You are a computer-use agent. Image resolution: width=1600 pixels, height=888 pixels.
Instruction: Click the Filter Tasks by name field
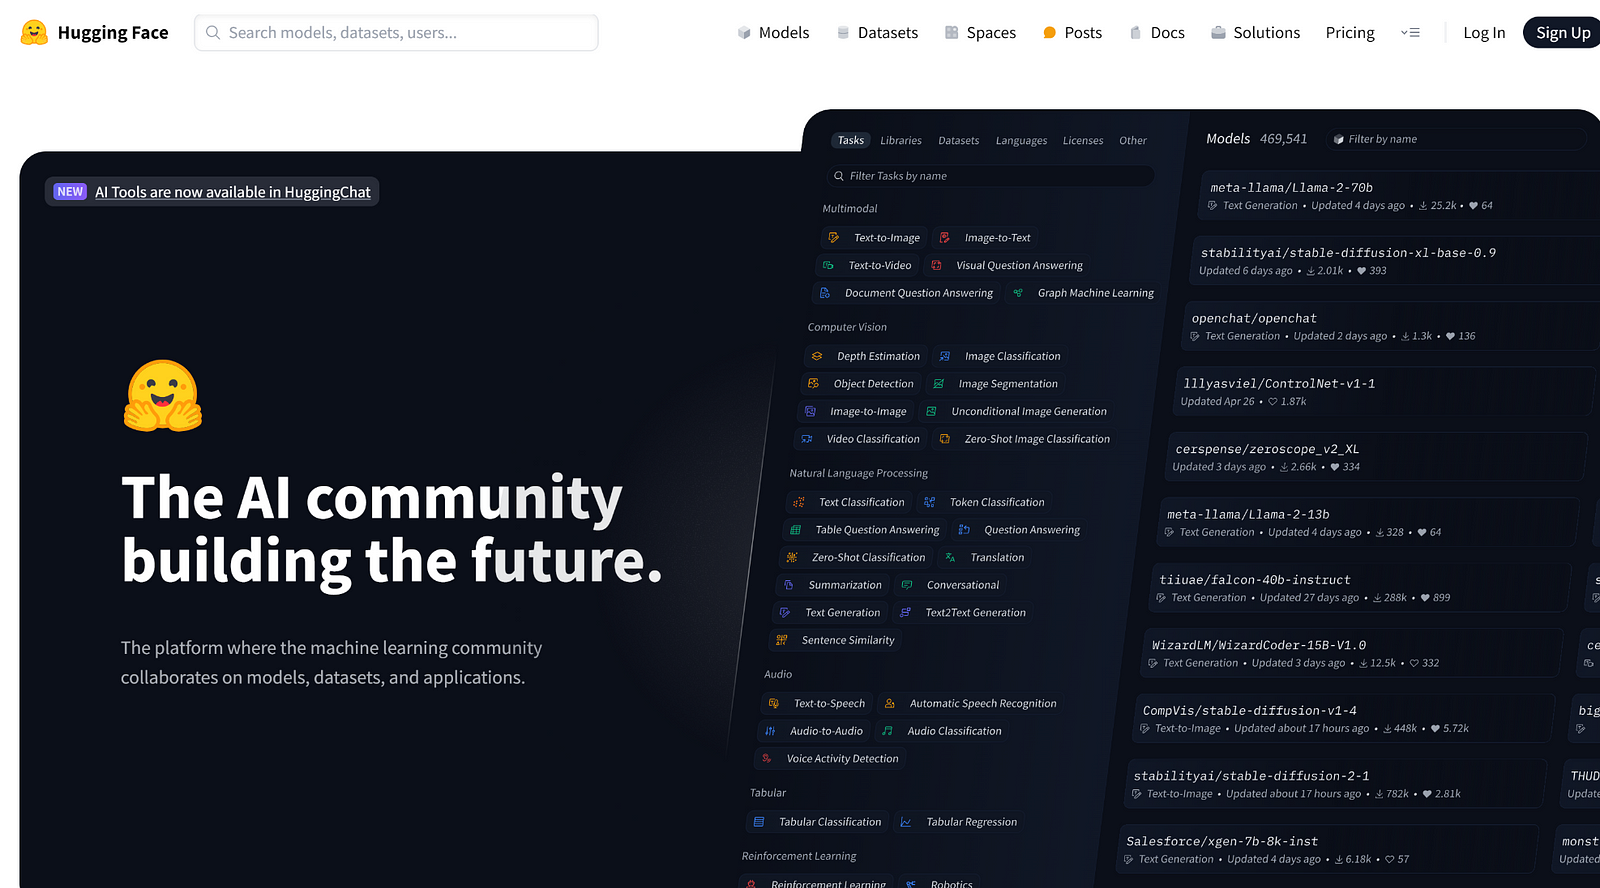click(990, 176)
